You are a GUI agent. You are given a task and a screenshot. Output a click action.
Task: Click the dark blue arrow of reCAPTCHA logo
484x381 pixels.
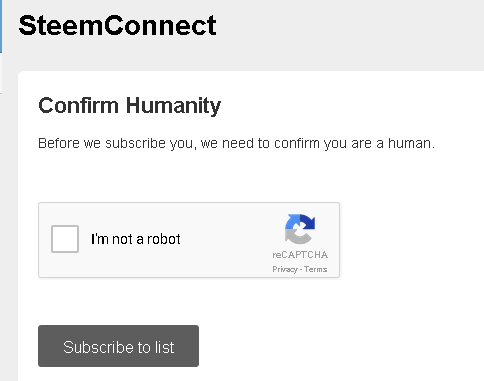tap(308, 222)
